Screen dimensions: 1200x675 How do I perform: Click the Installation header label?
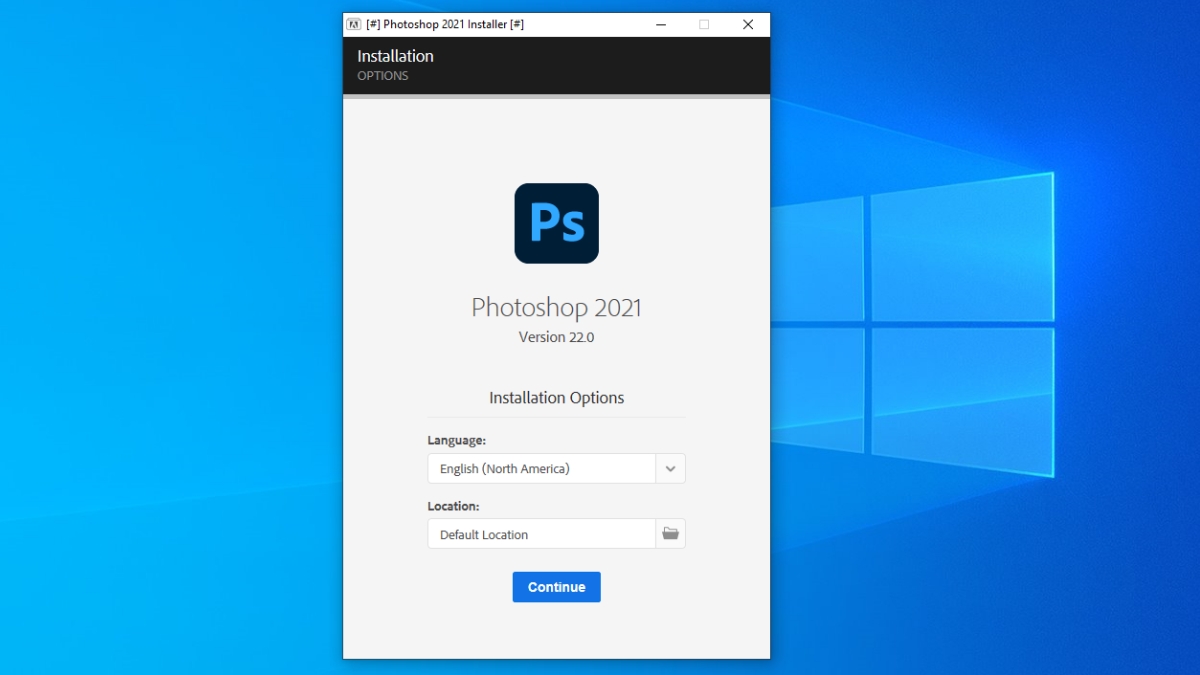coord(395,56)
